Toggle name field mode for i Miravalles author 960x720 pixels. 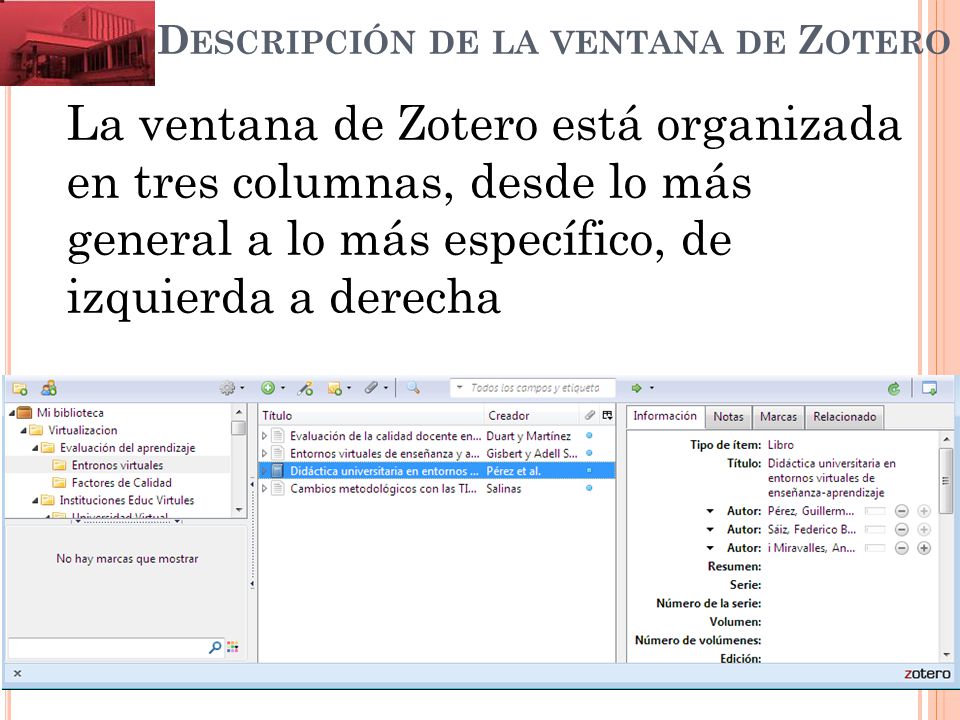click(875, 548)
